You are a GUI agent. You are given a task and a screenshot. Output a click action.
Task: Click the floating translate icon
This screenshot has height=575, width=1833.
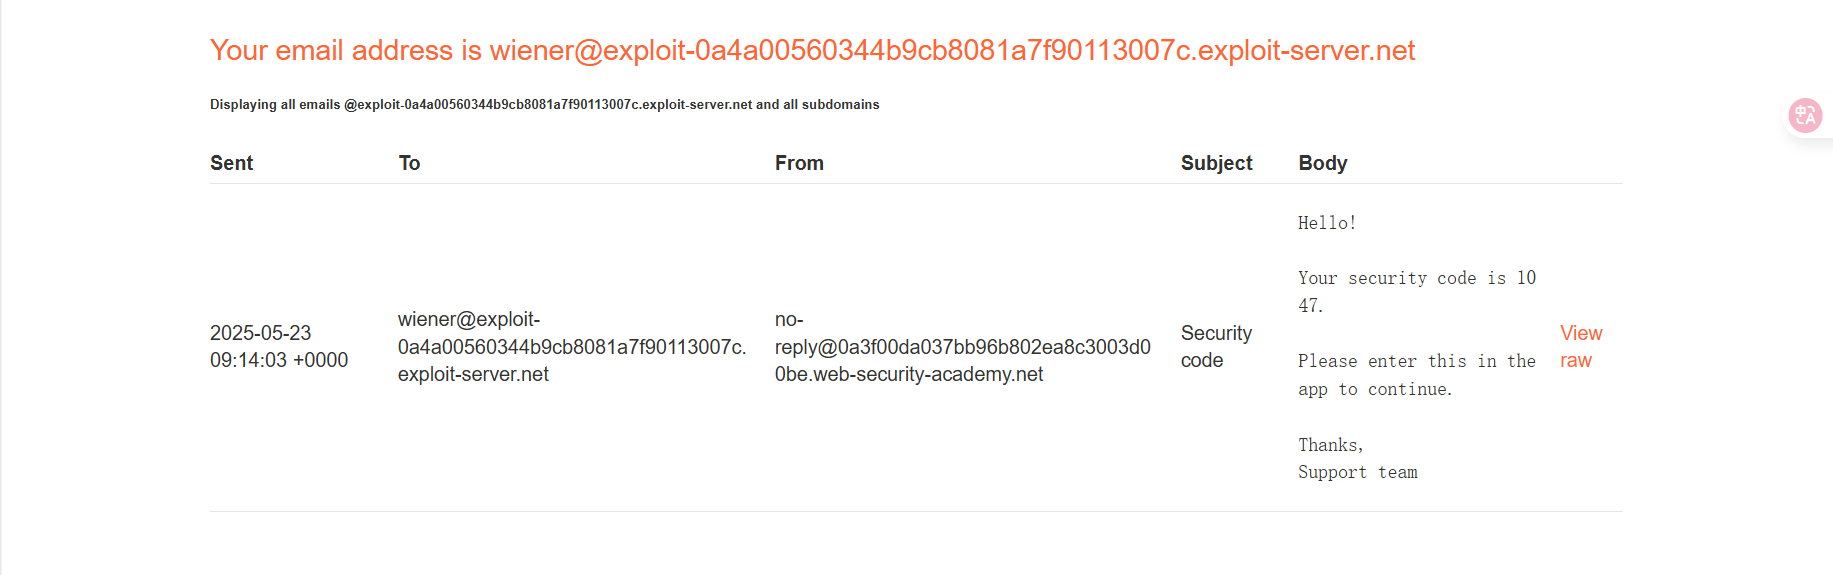coord(1805,116)
